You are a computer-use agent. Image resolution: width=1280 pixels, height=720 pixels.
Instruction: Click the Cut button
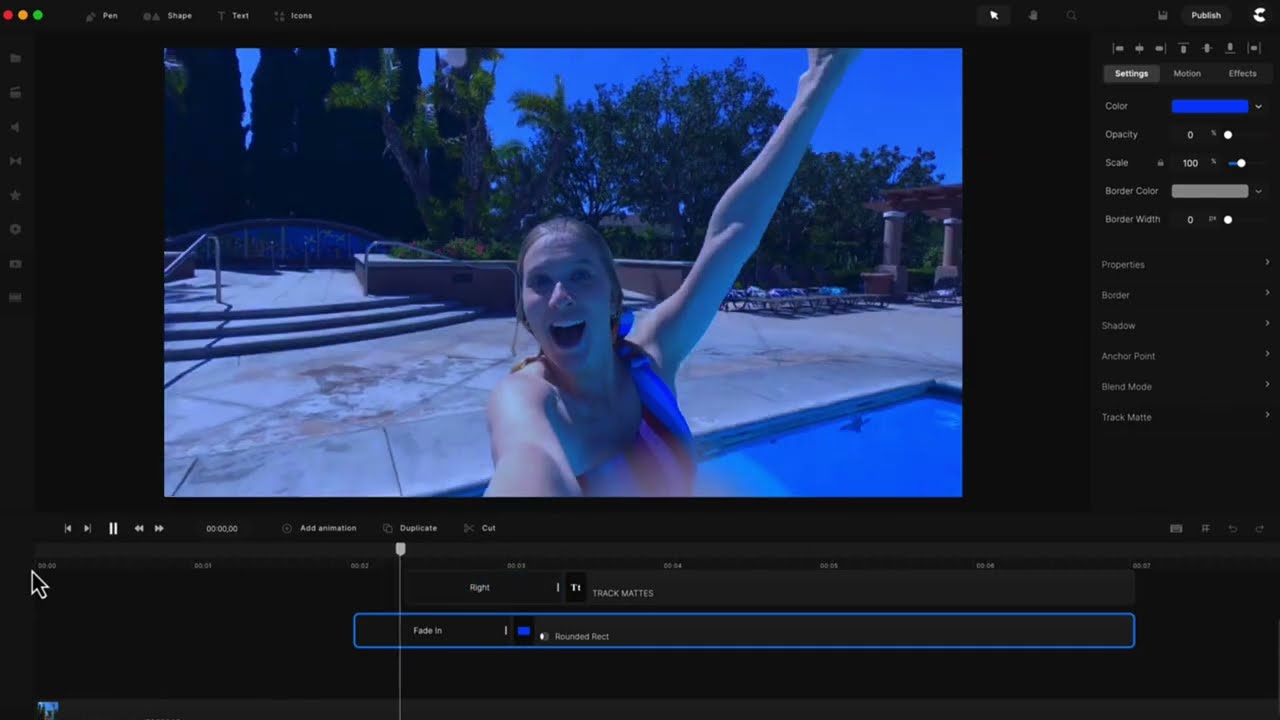[x=480, y=528]
